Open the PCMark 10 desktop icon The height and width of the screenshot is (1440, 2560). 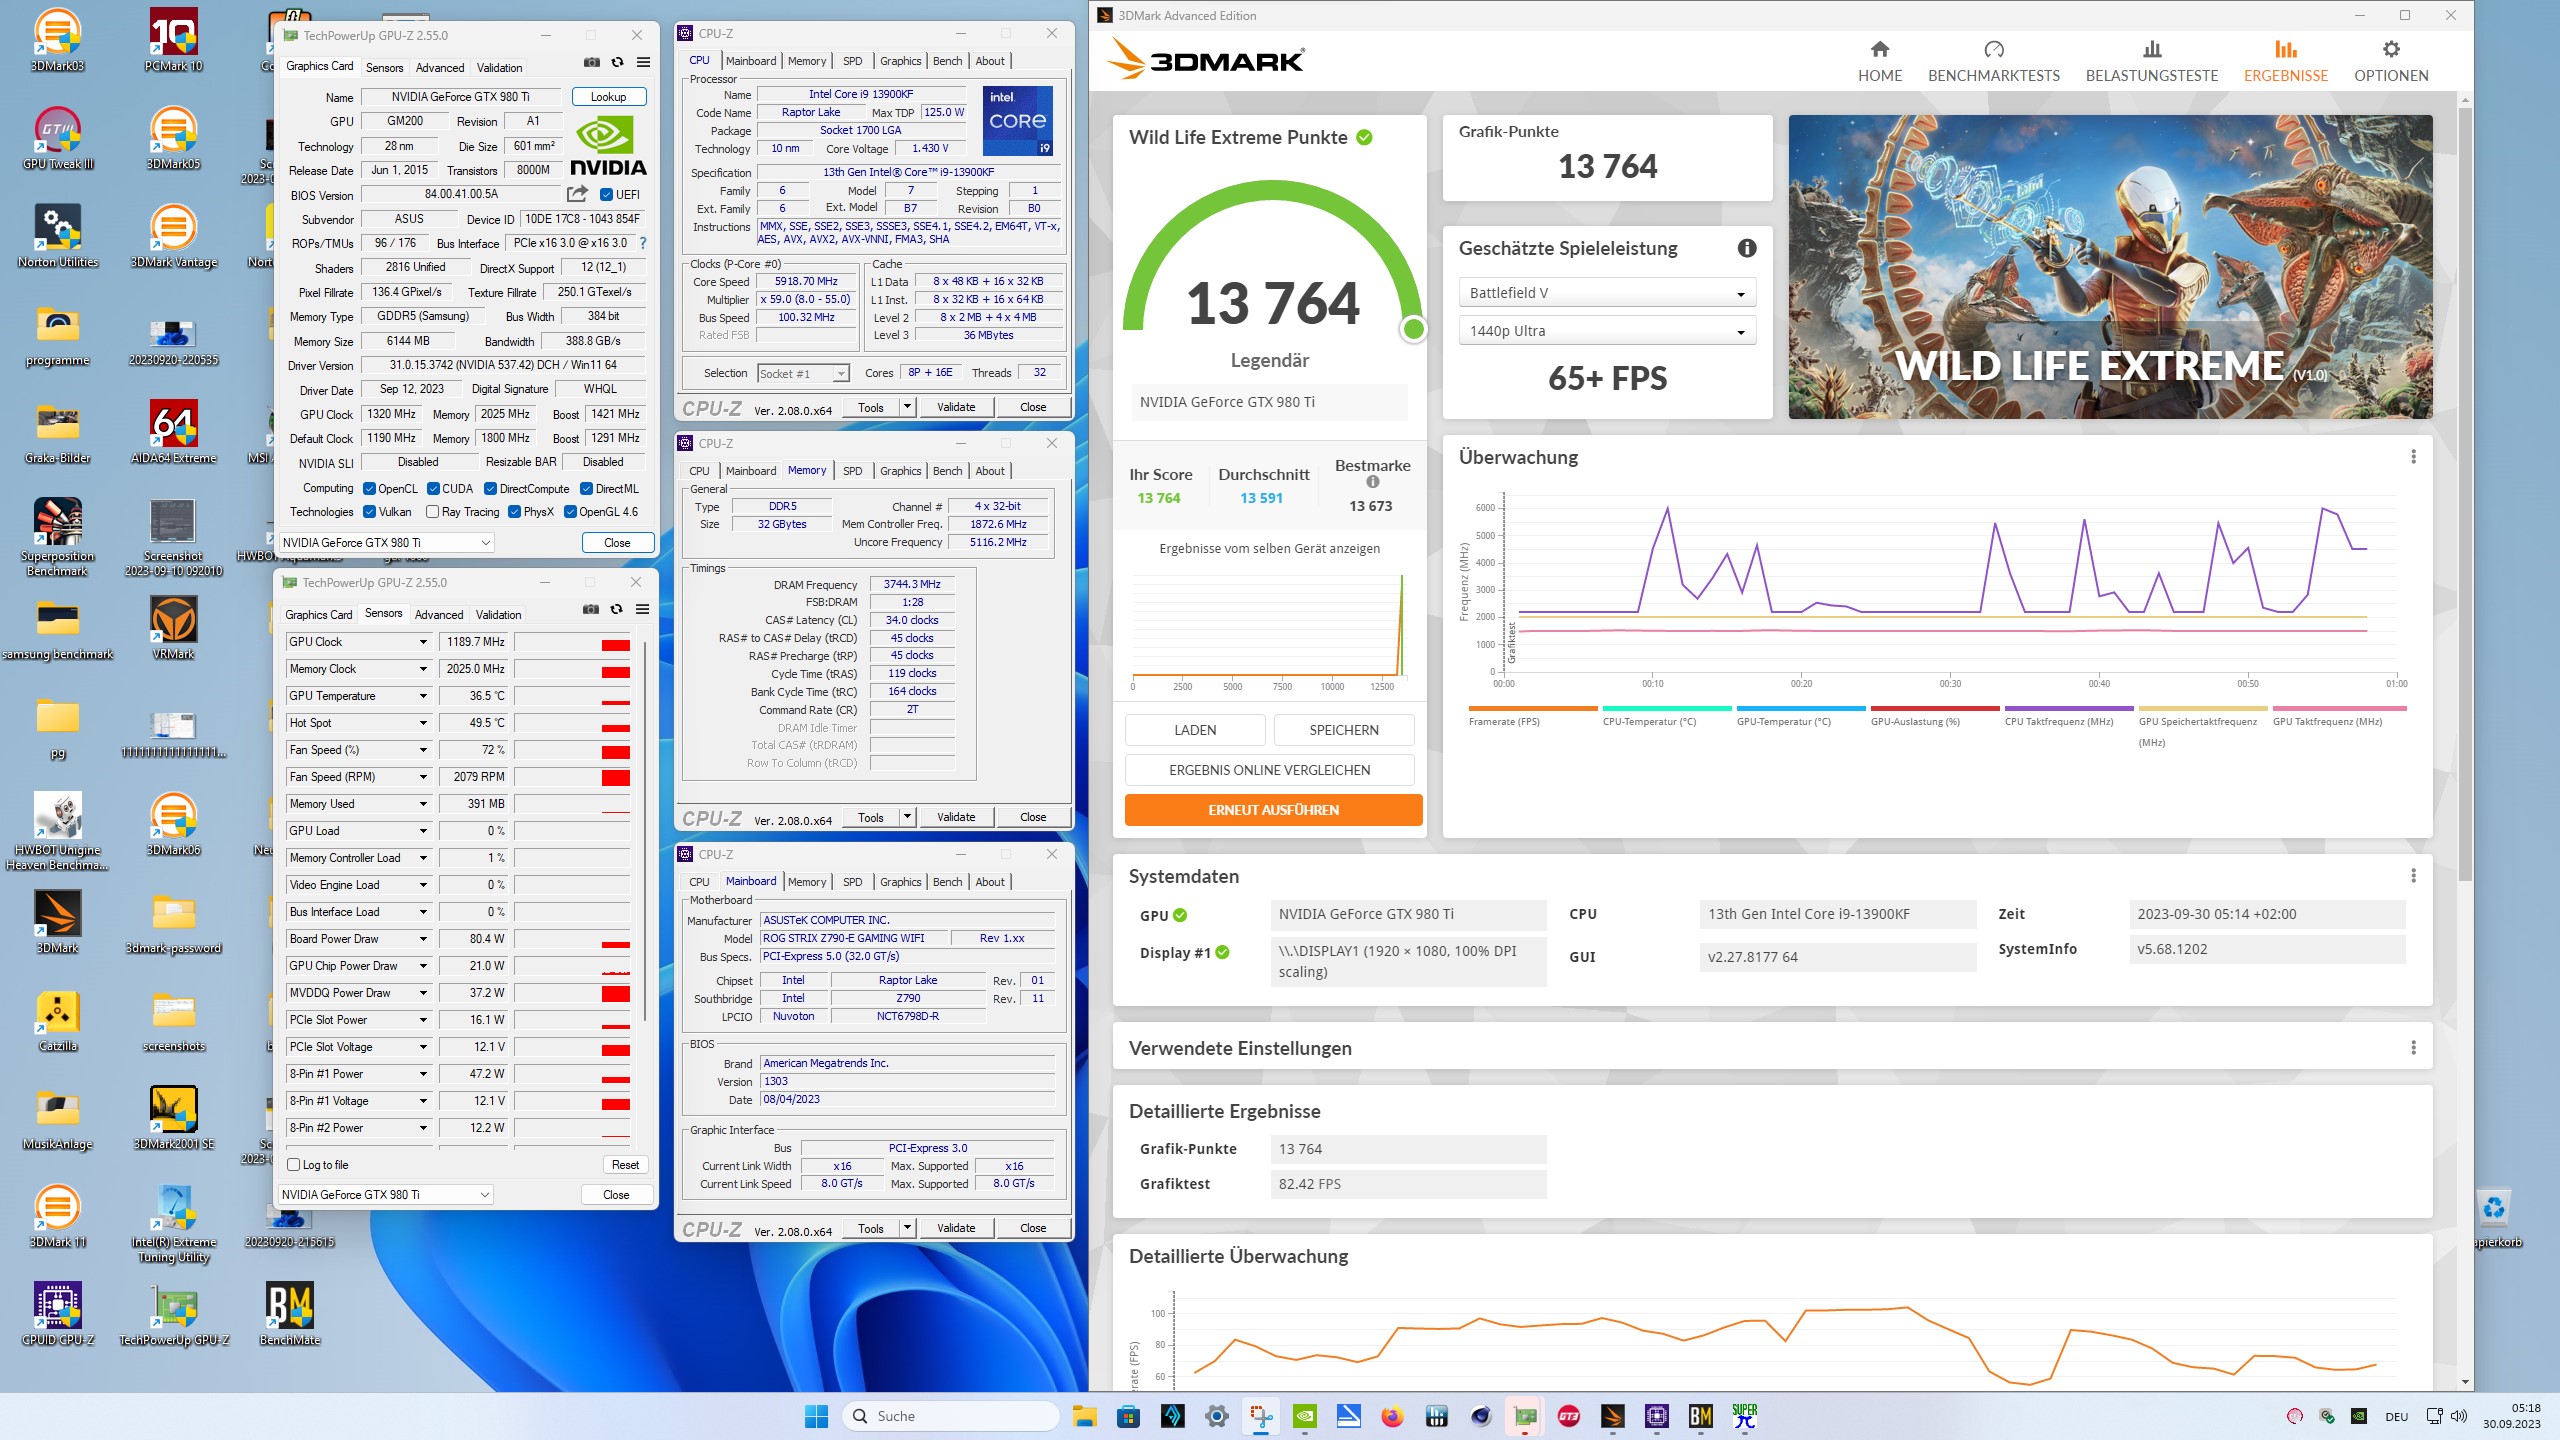tap(174, 40)
